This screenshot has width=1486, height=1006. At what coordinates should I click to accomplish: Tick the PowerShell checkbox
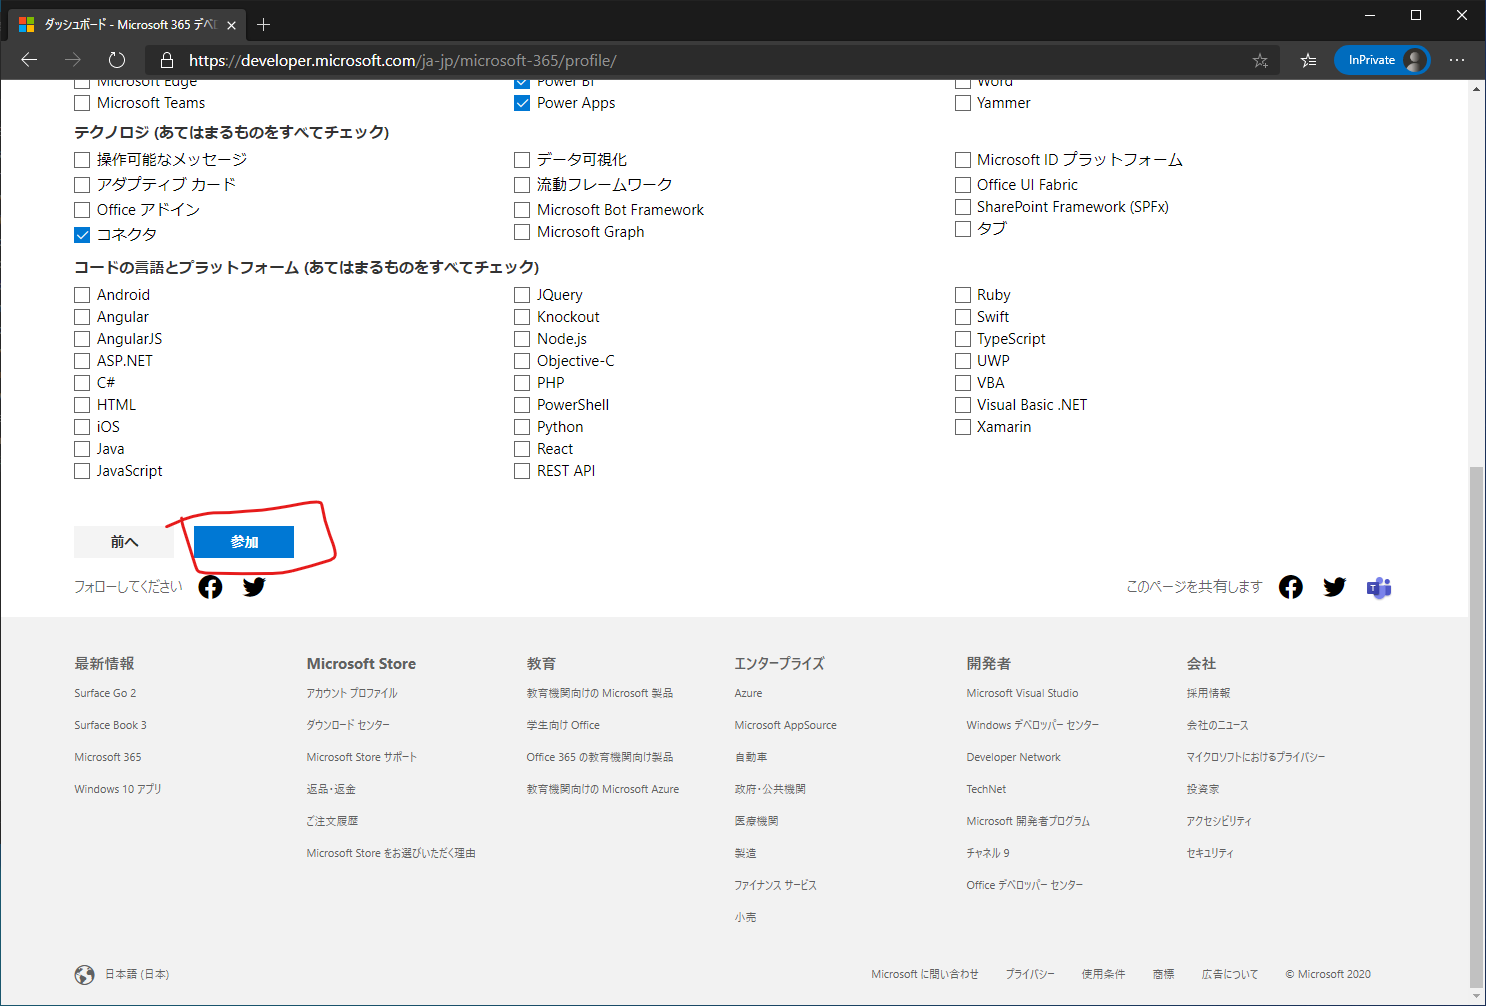tap(522, 405)
